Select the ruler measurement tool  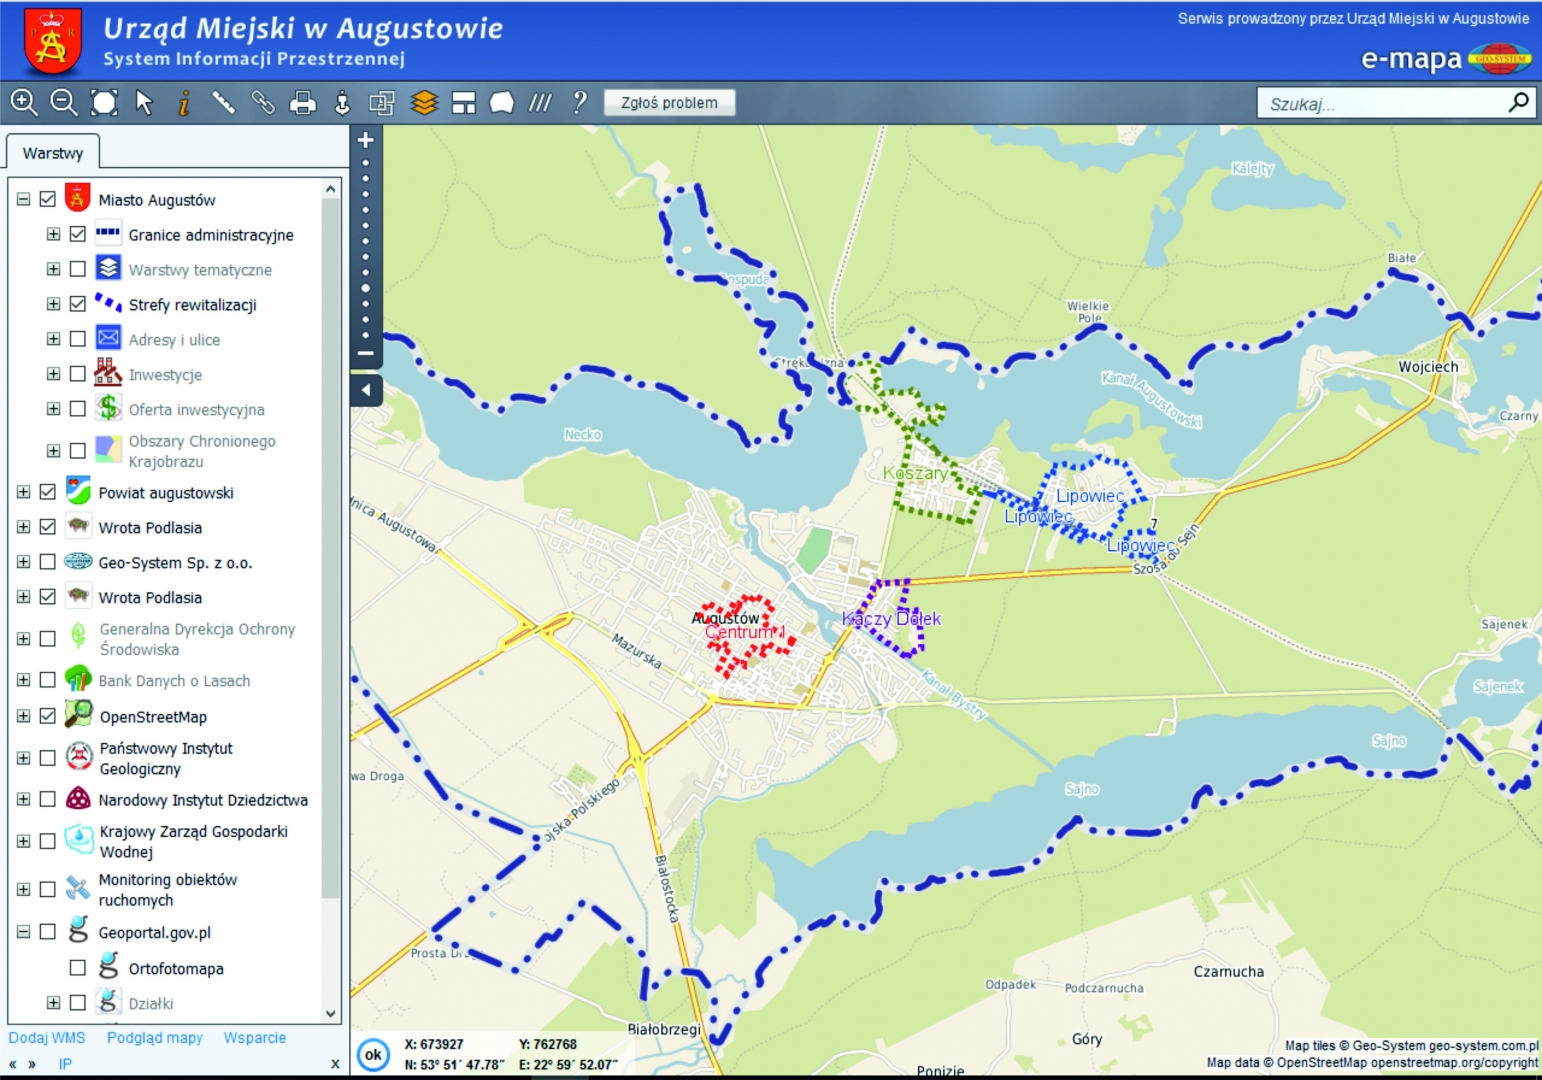(223, 102)
